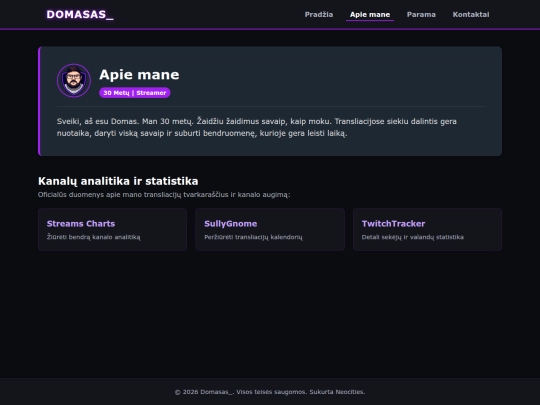Click the Apie mane heading

coord(139,75)
